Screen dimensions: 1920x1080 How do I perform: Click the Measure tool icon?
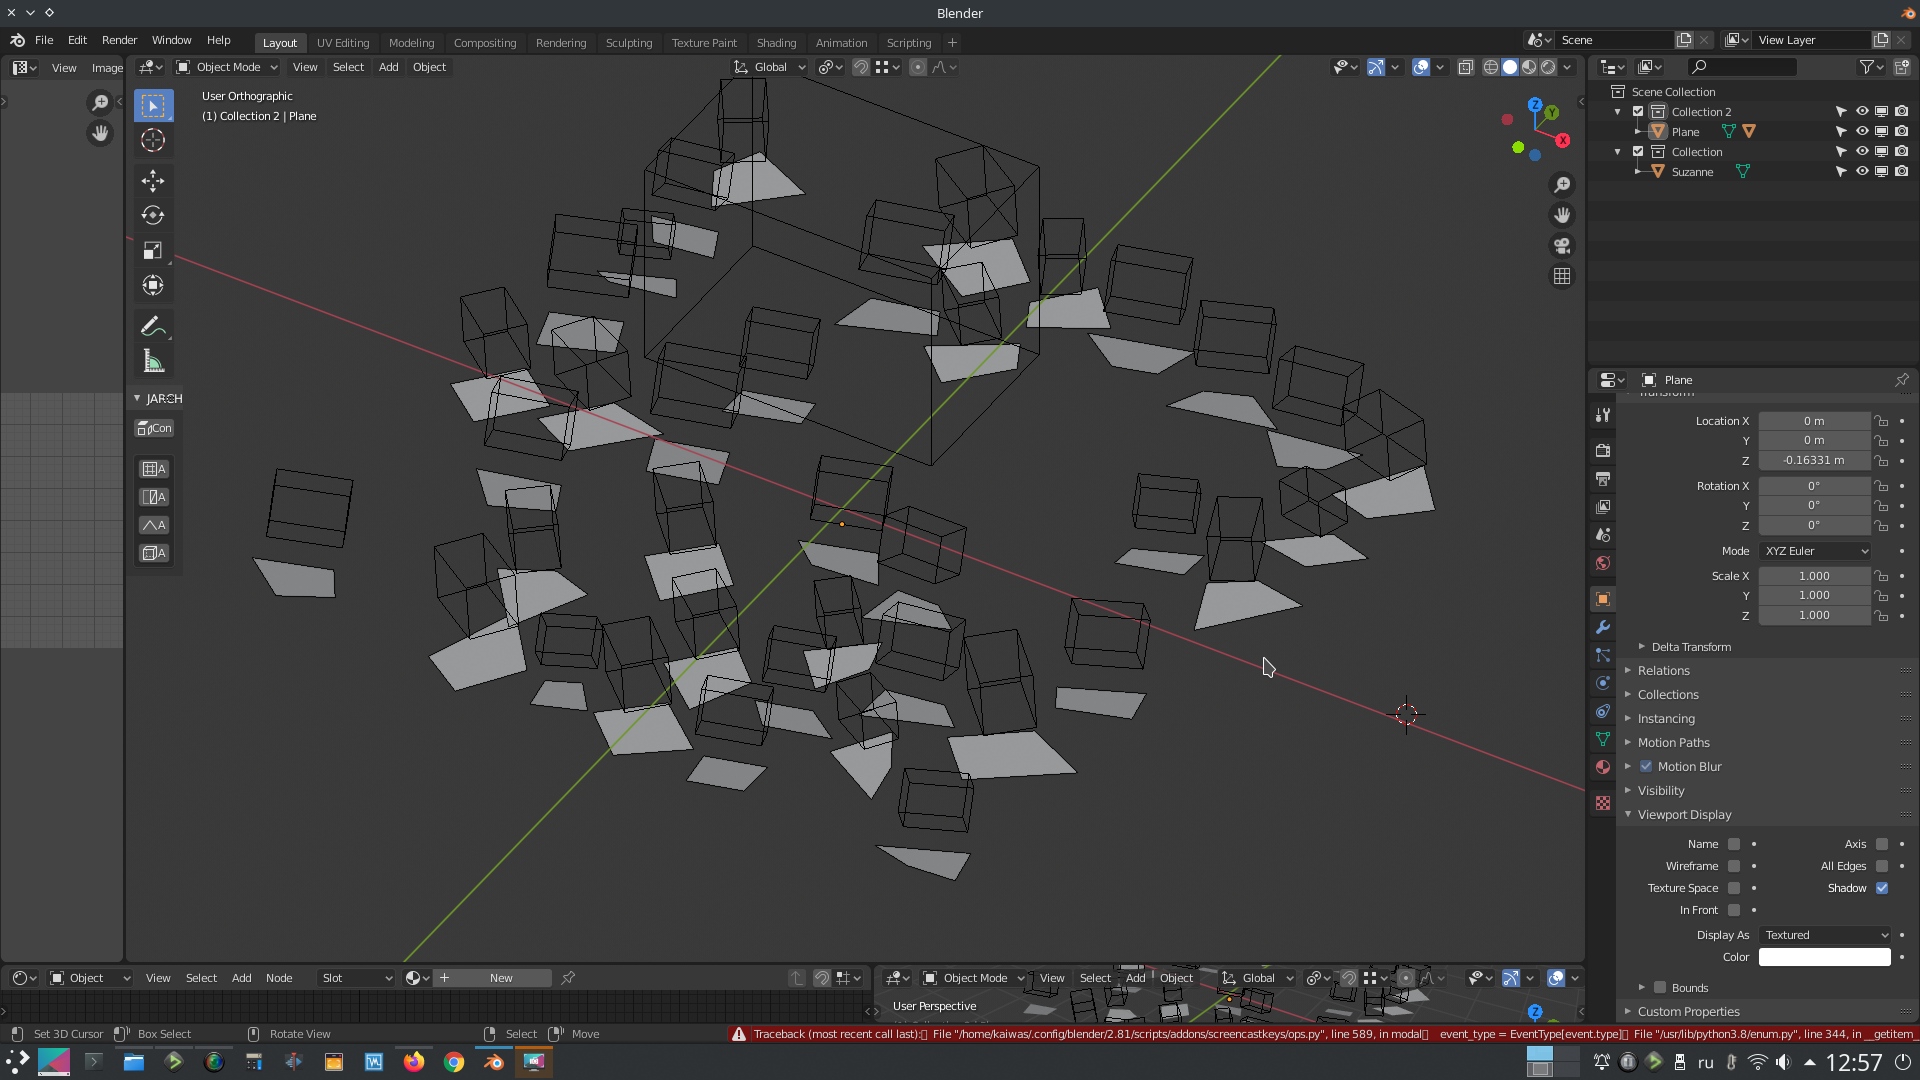click(x=153, y=363)
